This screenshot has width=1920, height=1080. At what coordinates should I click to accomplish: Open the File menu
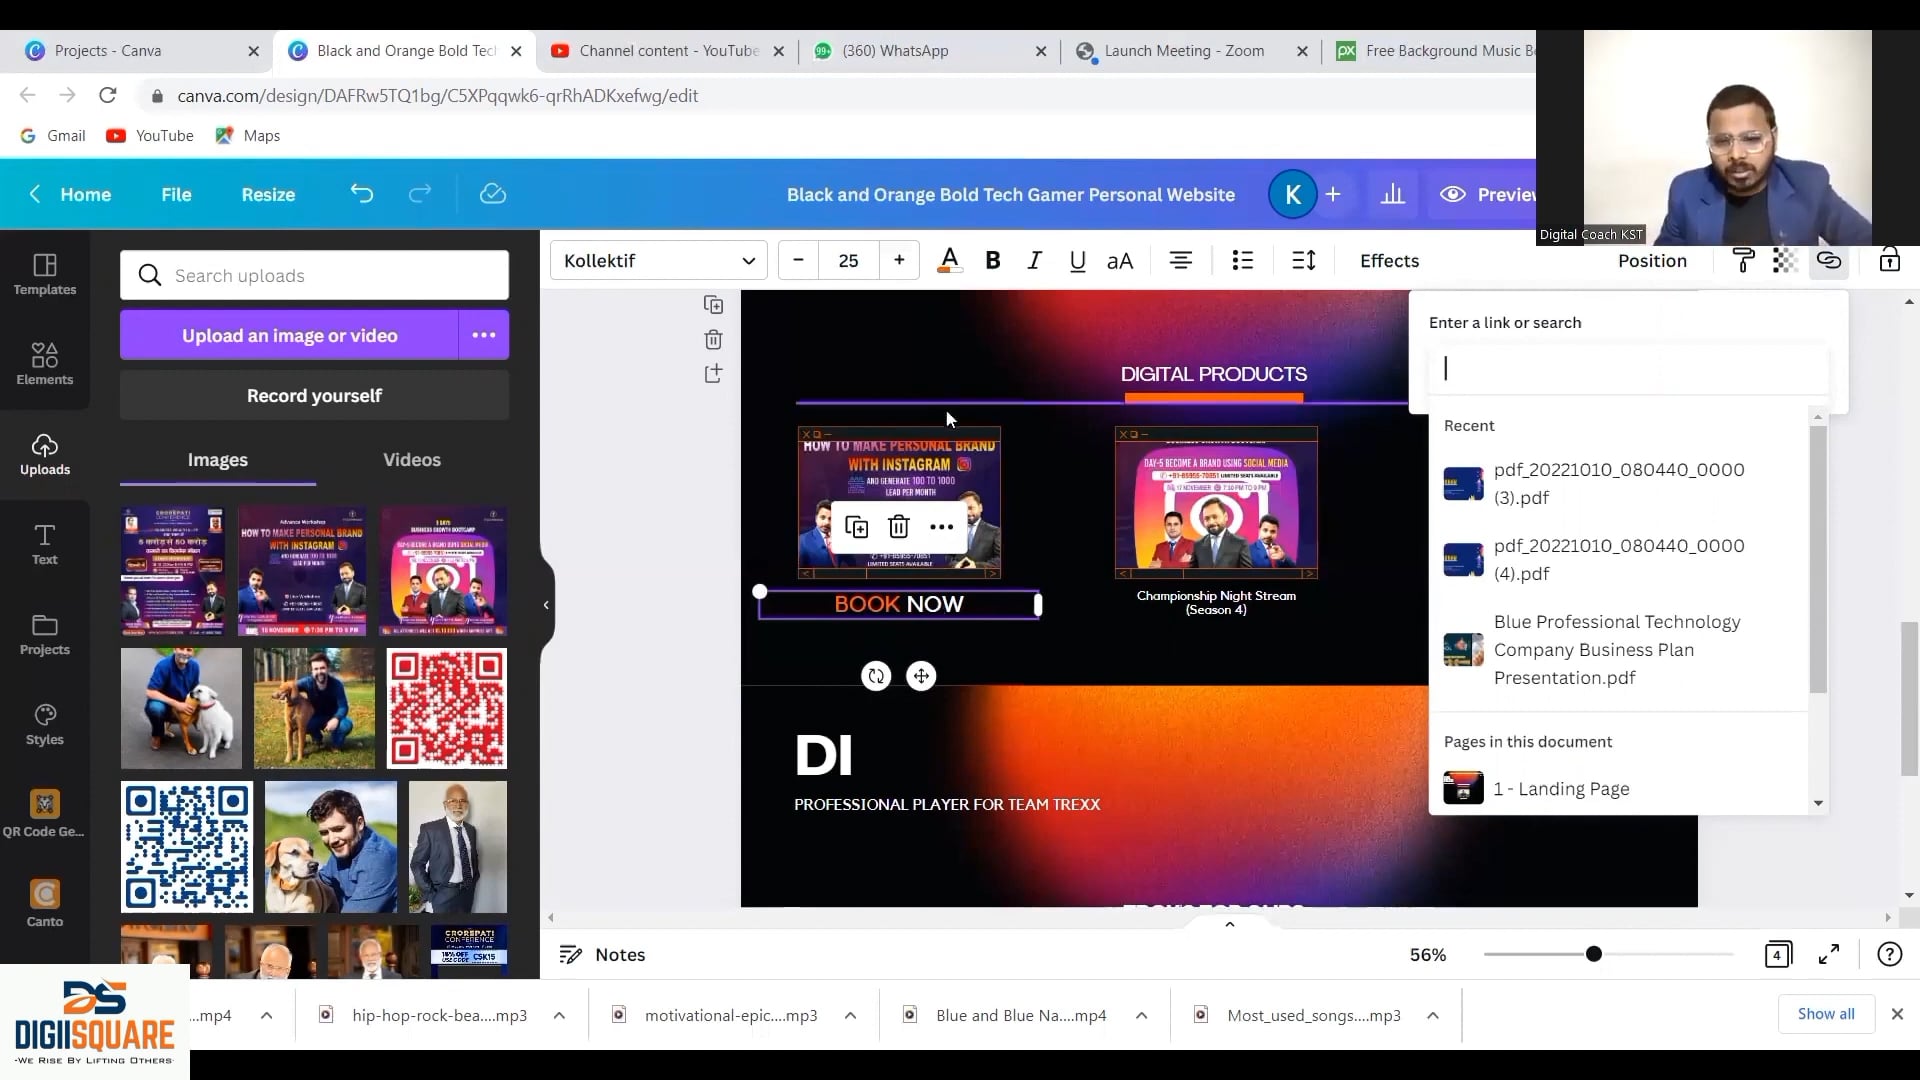tap(176, 195)
